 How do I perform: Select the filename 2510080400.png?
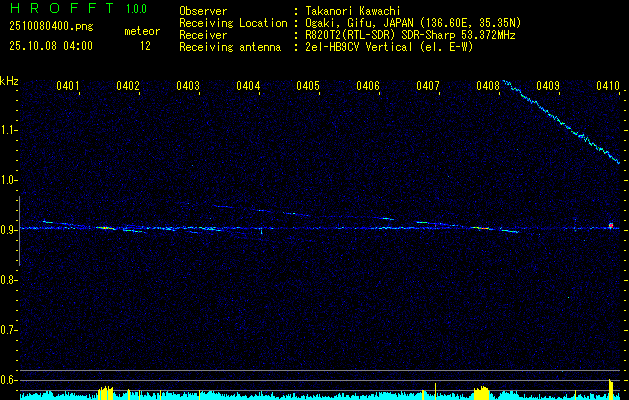tap(51, 26)
